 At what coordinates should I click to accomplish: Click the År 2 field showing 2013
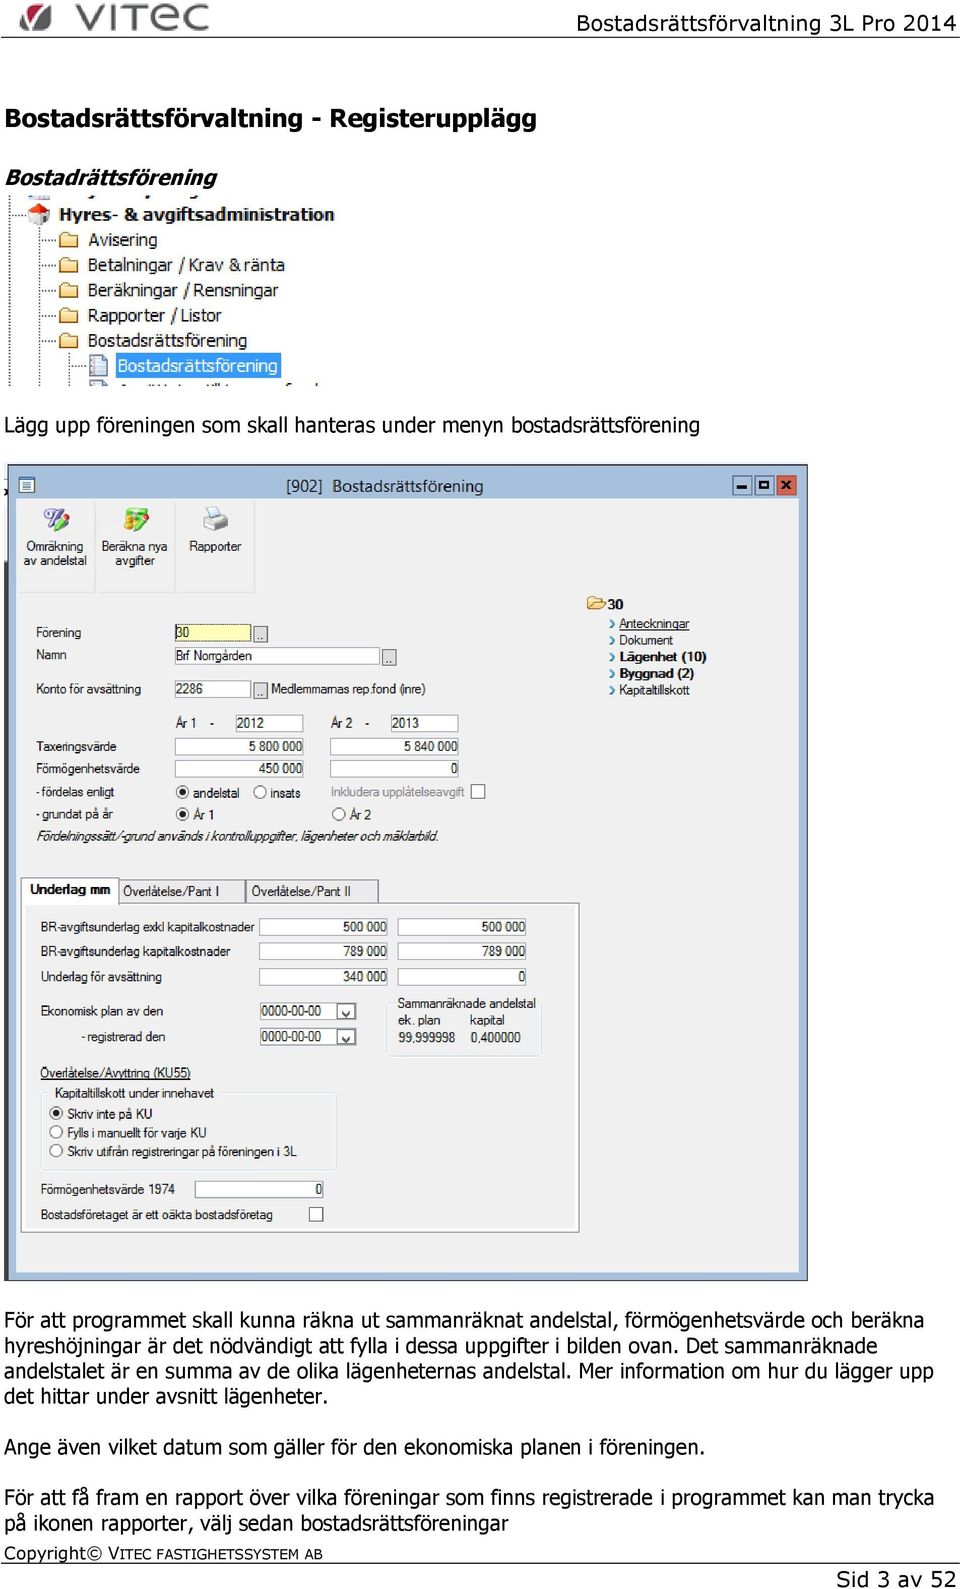pyautogui.click(x=424, y=723)
